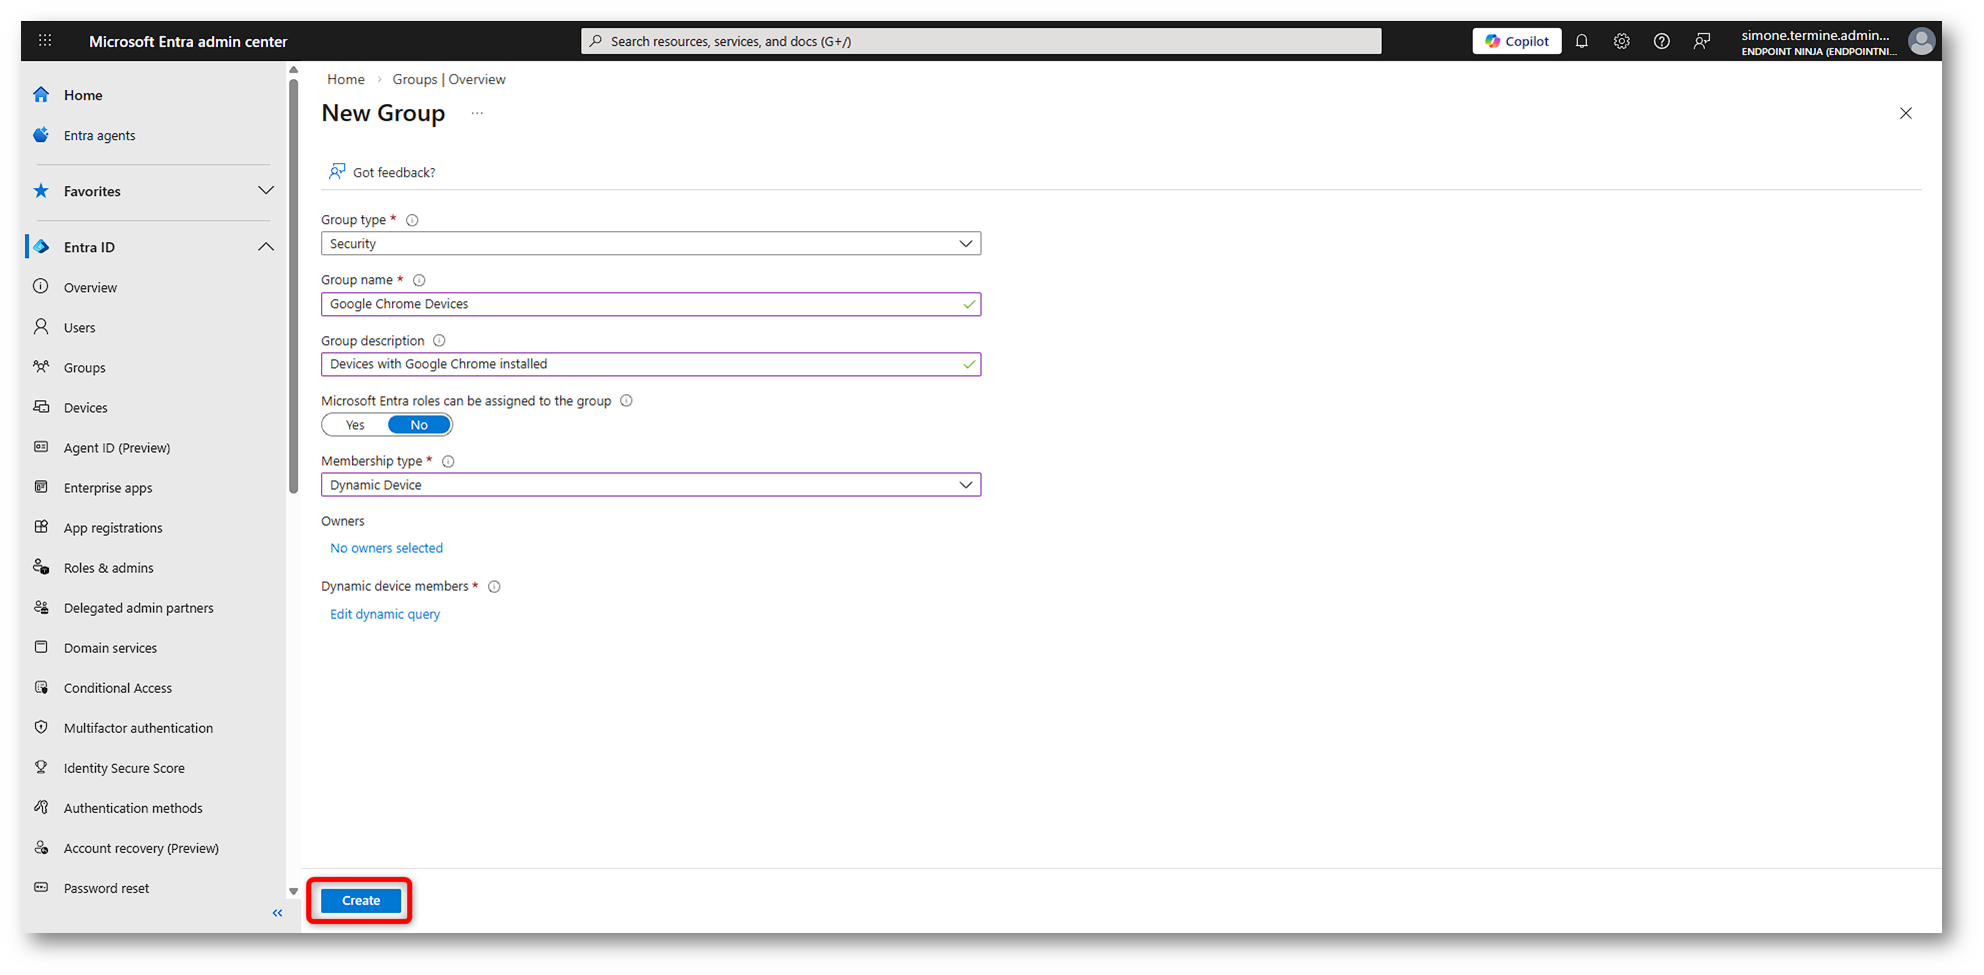Image resolution: width=1984 pixels, height=975 pixels.
Task: Click the Authentication methods icon
Action: (x=41, y=807)
